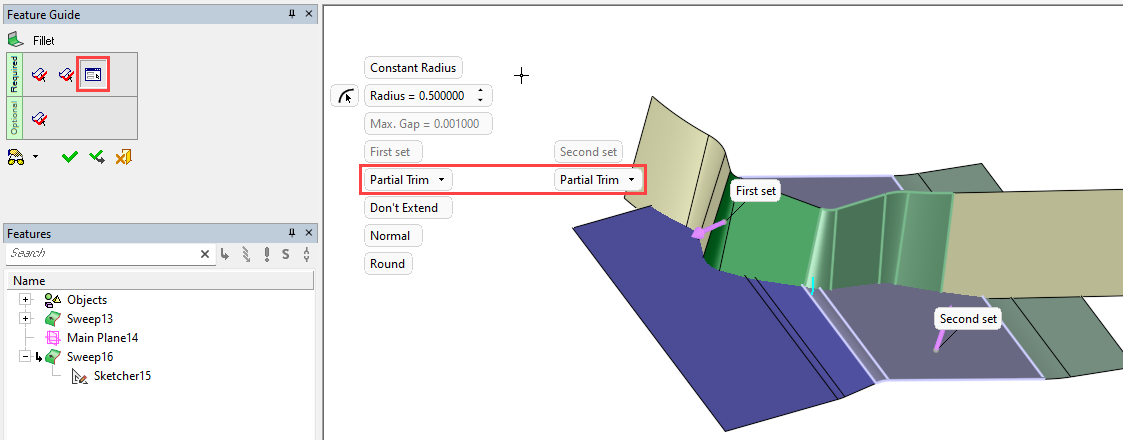Open the second set Partial Trim dropdown
This screenshot has width=1123, height=440.
[598, 180]
